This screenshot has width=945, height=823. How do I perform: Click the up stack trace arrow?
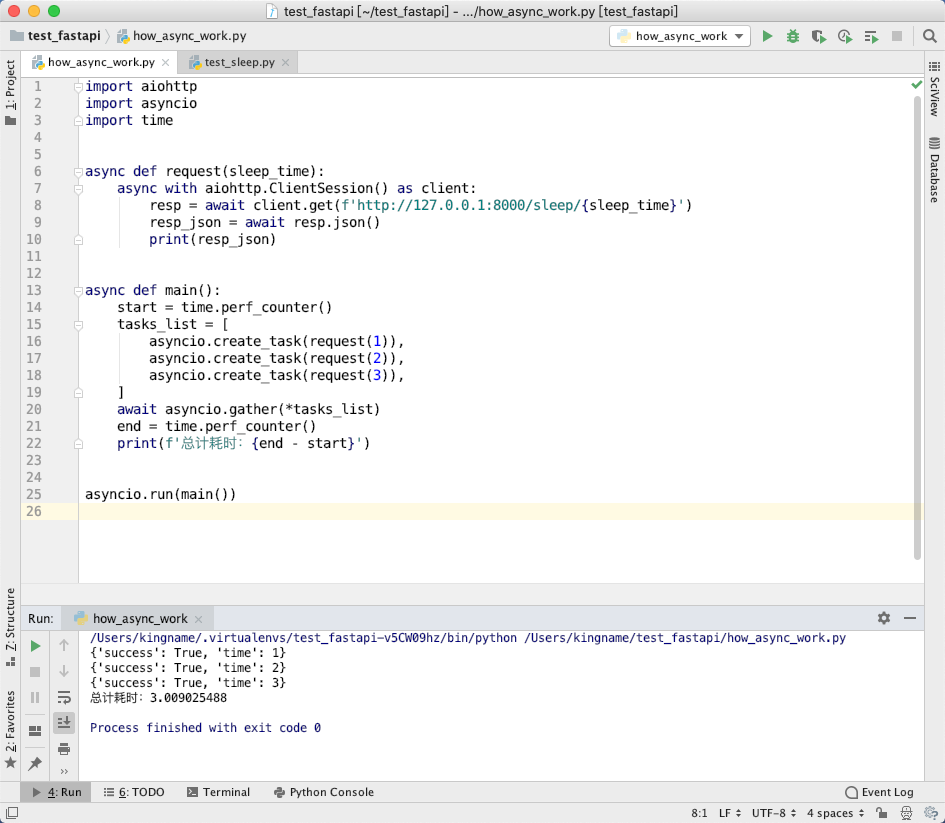[x=64, y=646]
